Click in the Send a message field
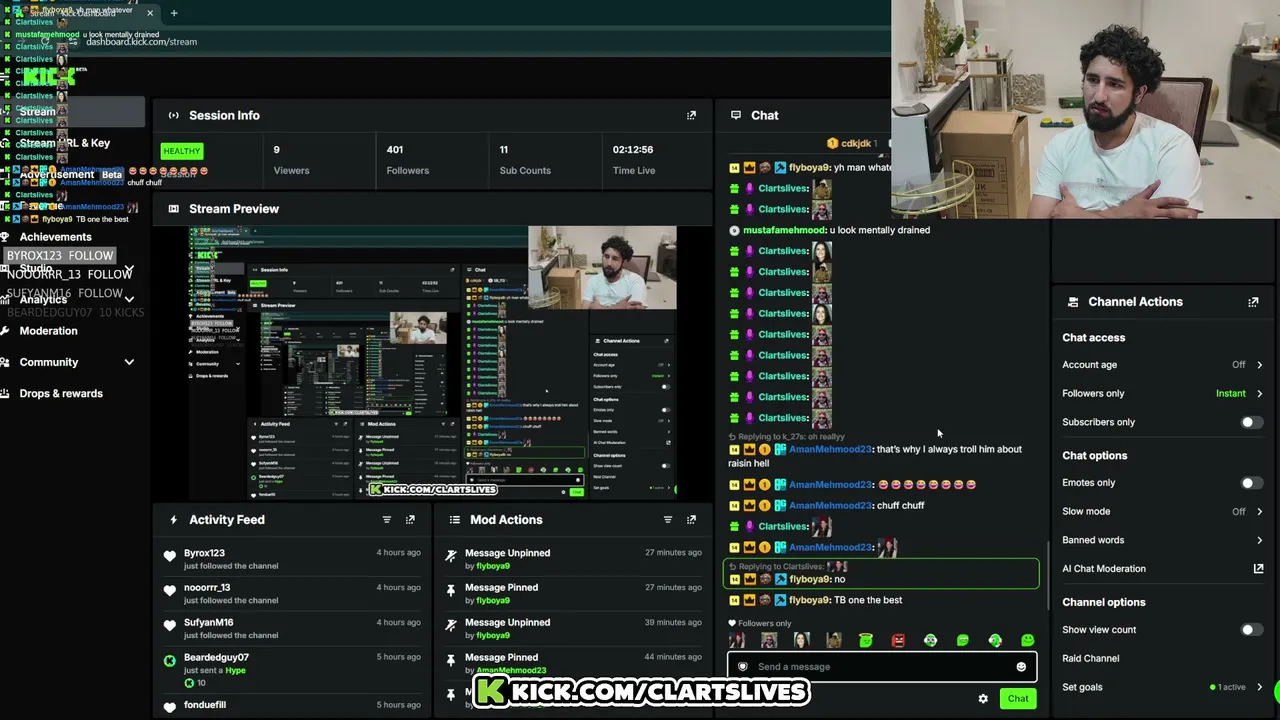The image size is (1280, 720). pos(882,667)
